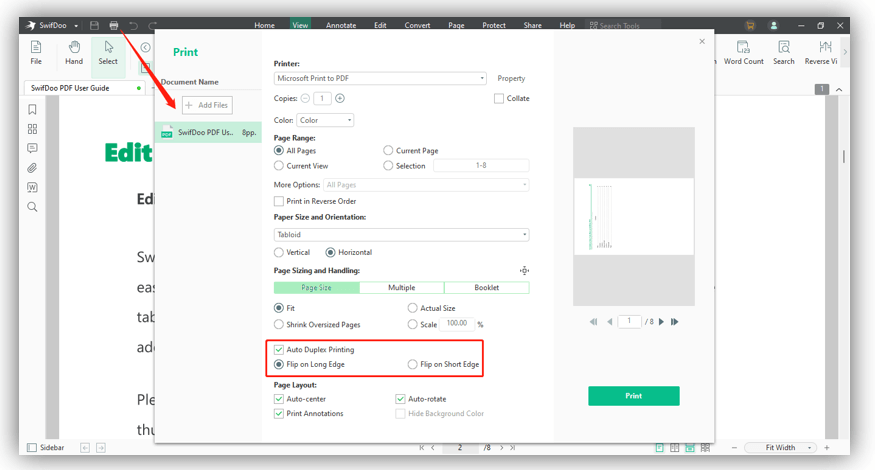This screenshot has width=875, height=470.
Task: Select the Hand tool
Action: (x=74, y=53)
